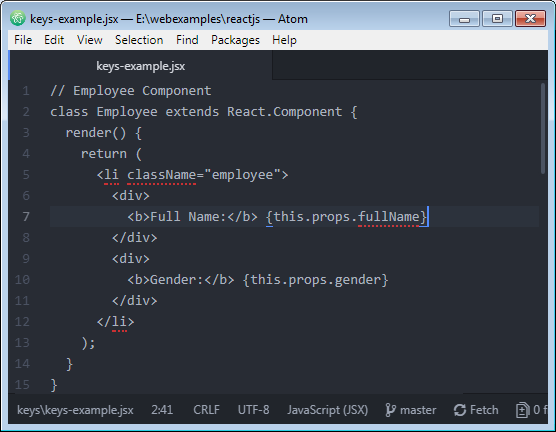Open the UTF-8 encoding selector
The width and height of the screenshot is (556, 432).
tap(254, 410)
